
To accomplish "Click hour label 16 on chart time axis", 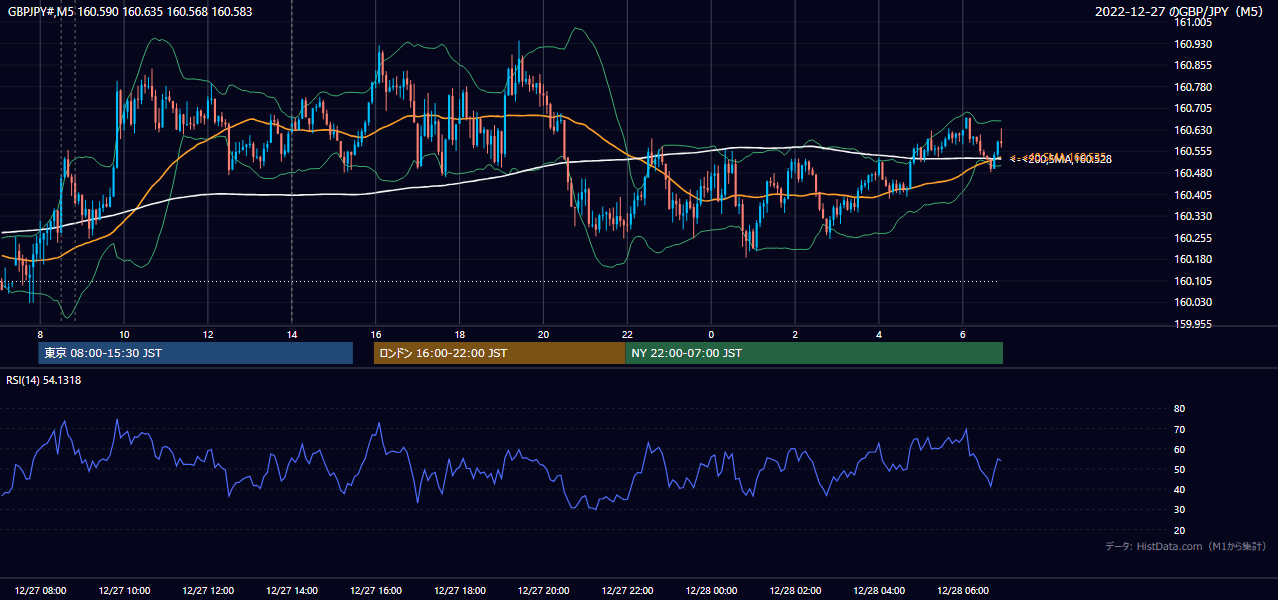I will click(x=376, y=334).
